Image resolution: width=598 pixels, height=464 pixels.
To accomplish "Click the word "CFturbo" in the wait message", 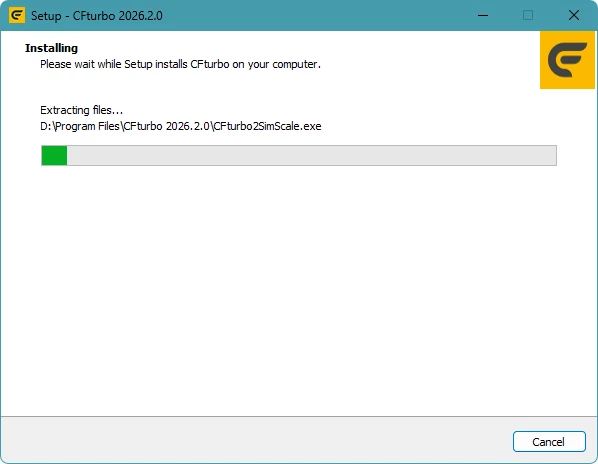I will pos(209,64).
